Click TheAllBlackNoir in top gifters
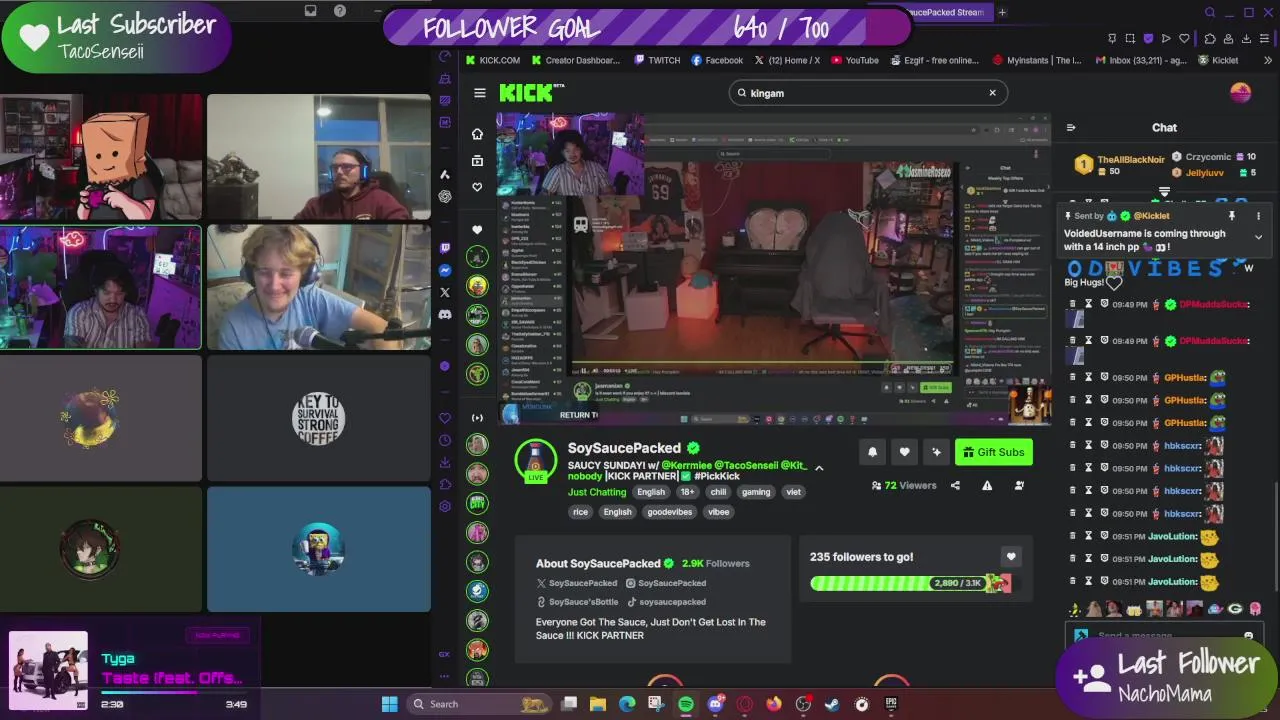This screenshot has height=720, width=1280. (x=1131, y=160)
